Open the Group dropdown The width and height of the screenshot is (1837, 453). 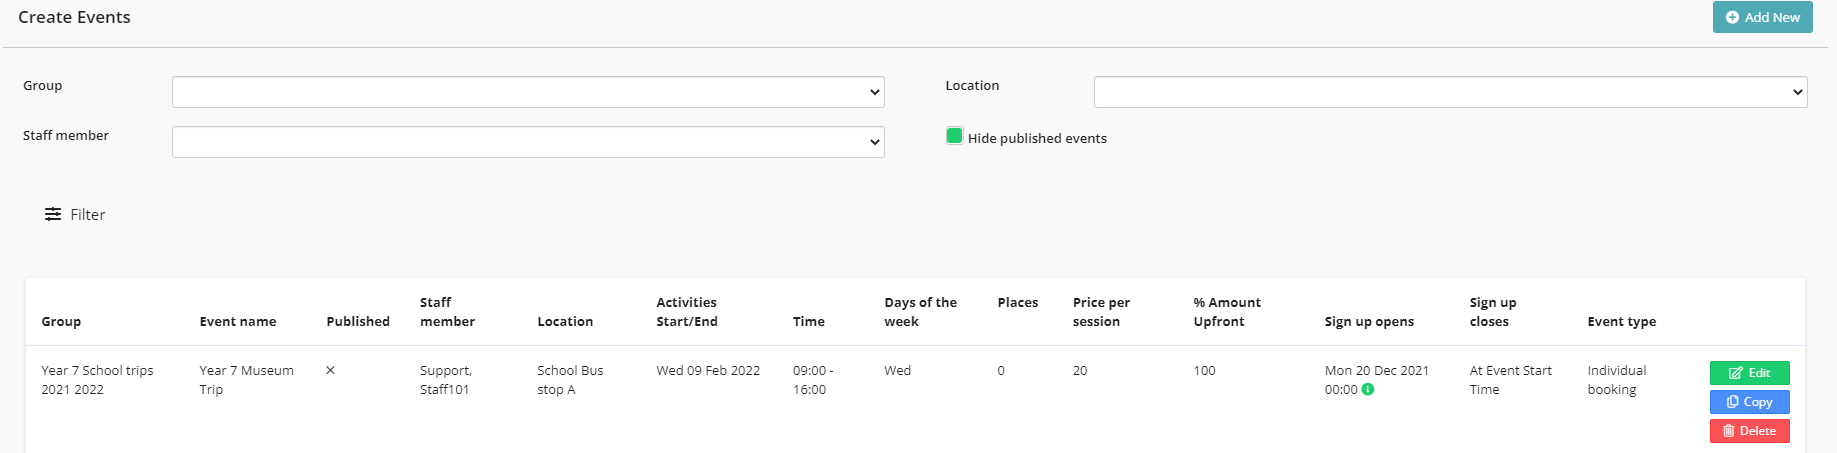coord(528,92)
